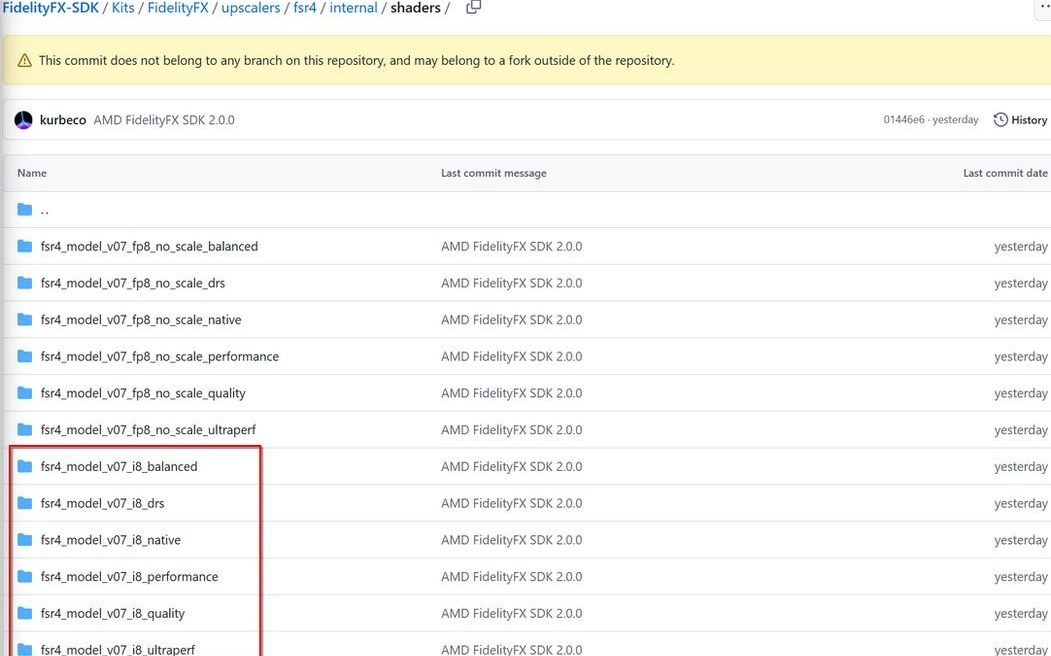The image size is (1051, 656).
Task: Open the fsr4_model_v07_fp8_no_scale_drs folder
Action: coord(133,283)
